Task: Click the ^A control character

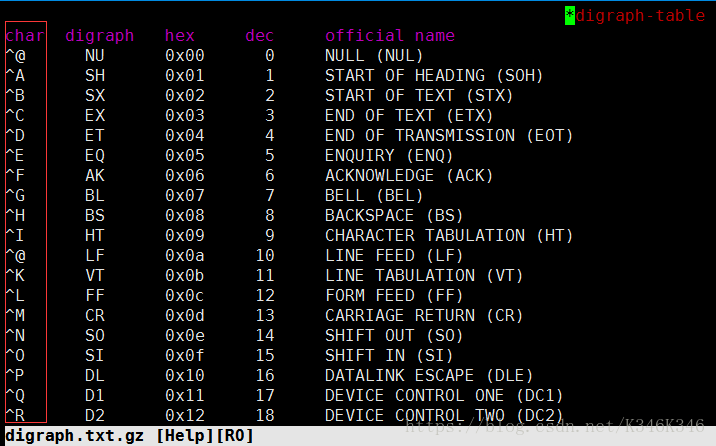Action: click(x=15, y=76)
